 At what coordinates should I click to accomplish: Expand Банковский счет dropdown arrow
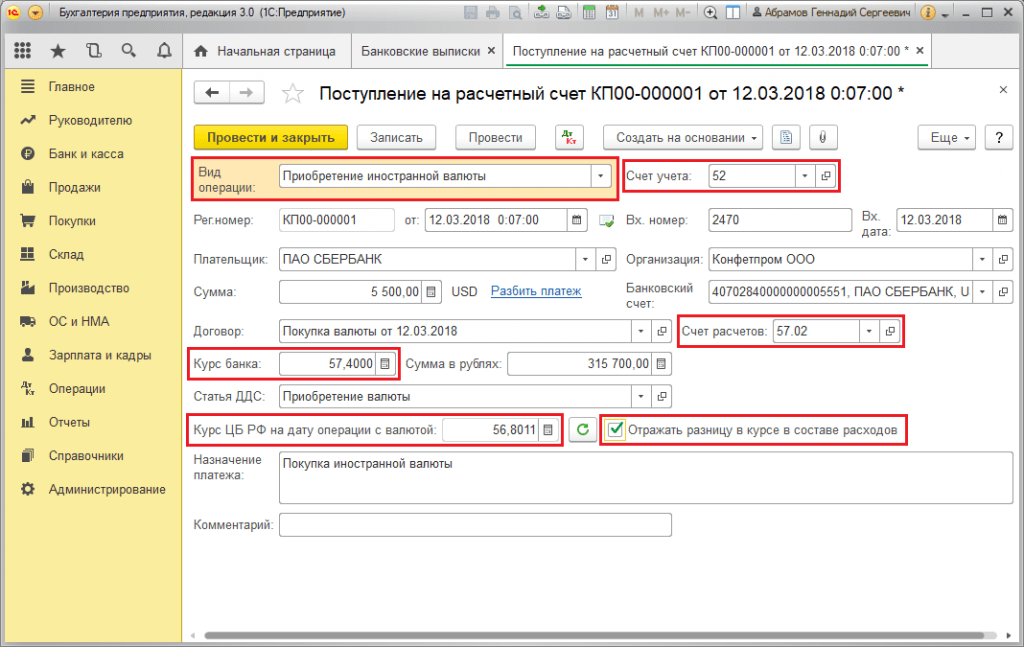point(982,292)
